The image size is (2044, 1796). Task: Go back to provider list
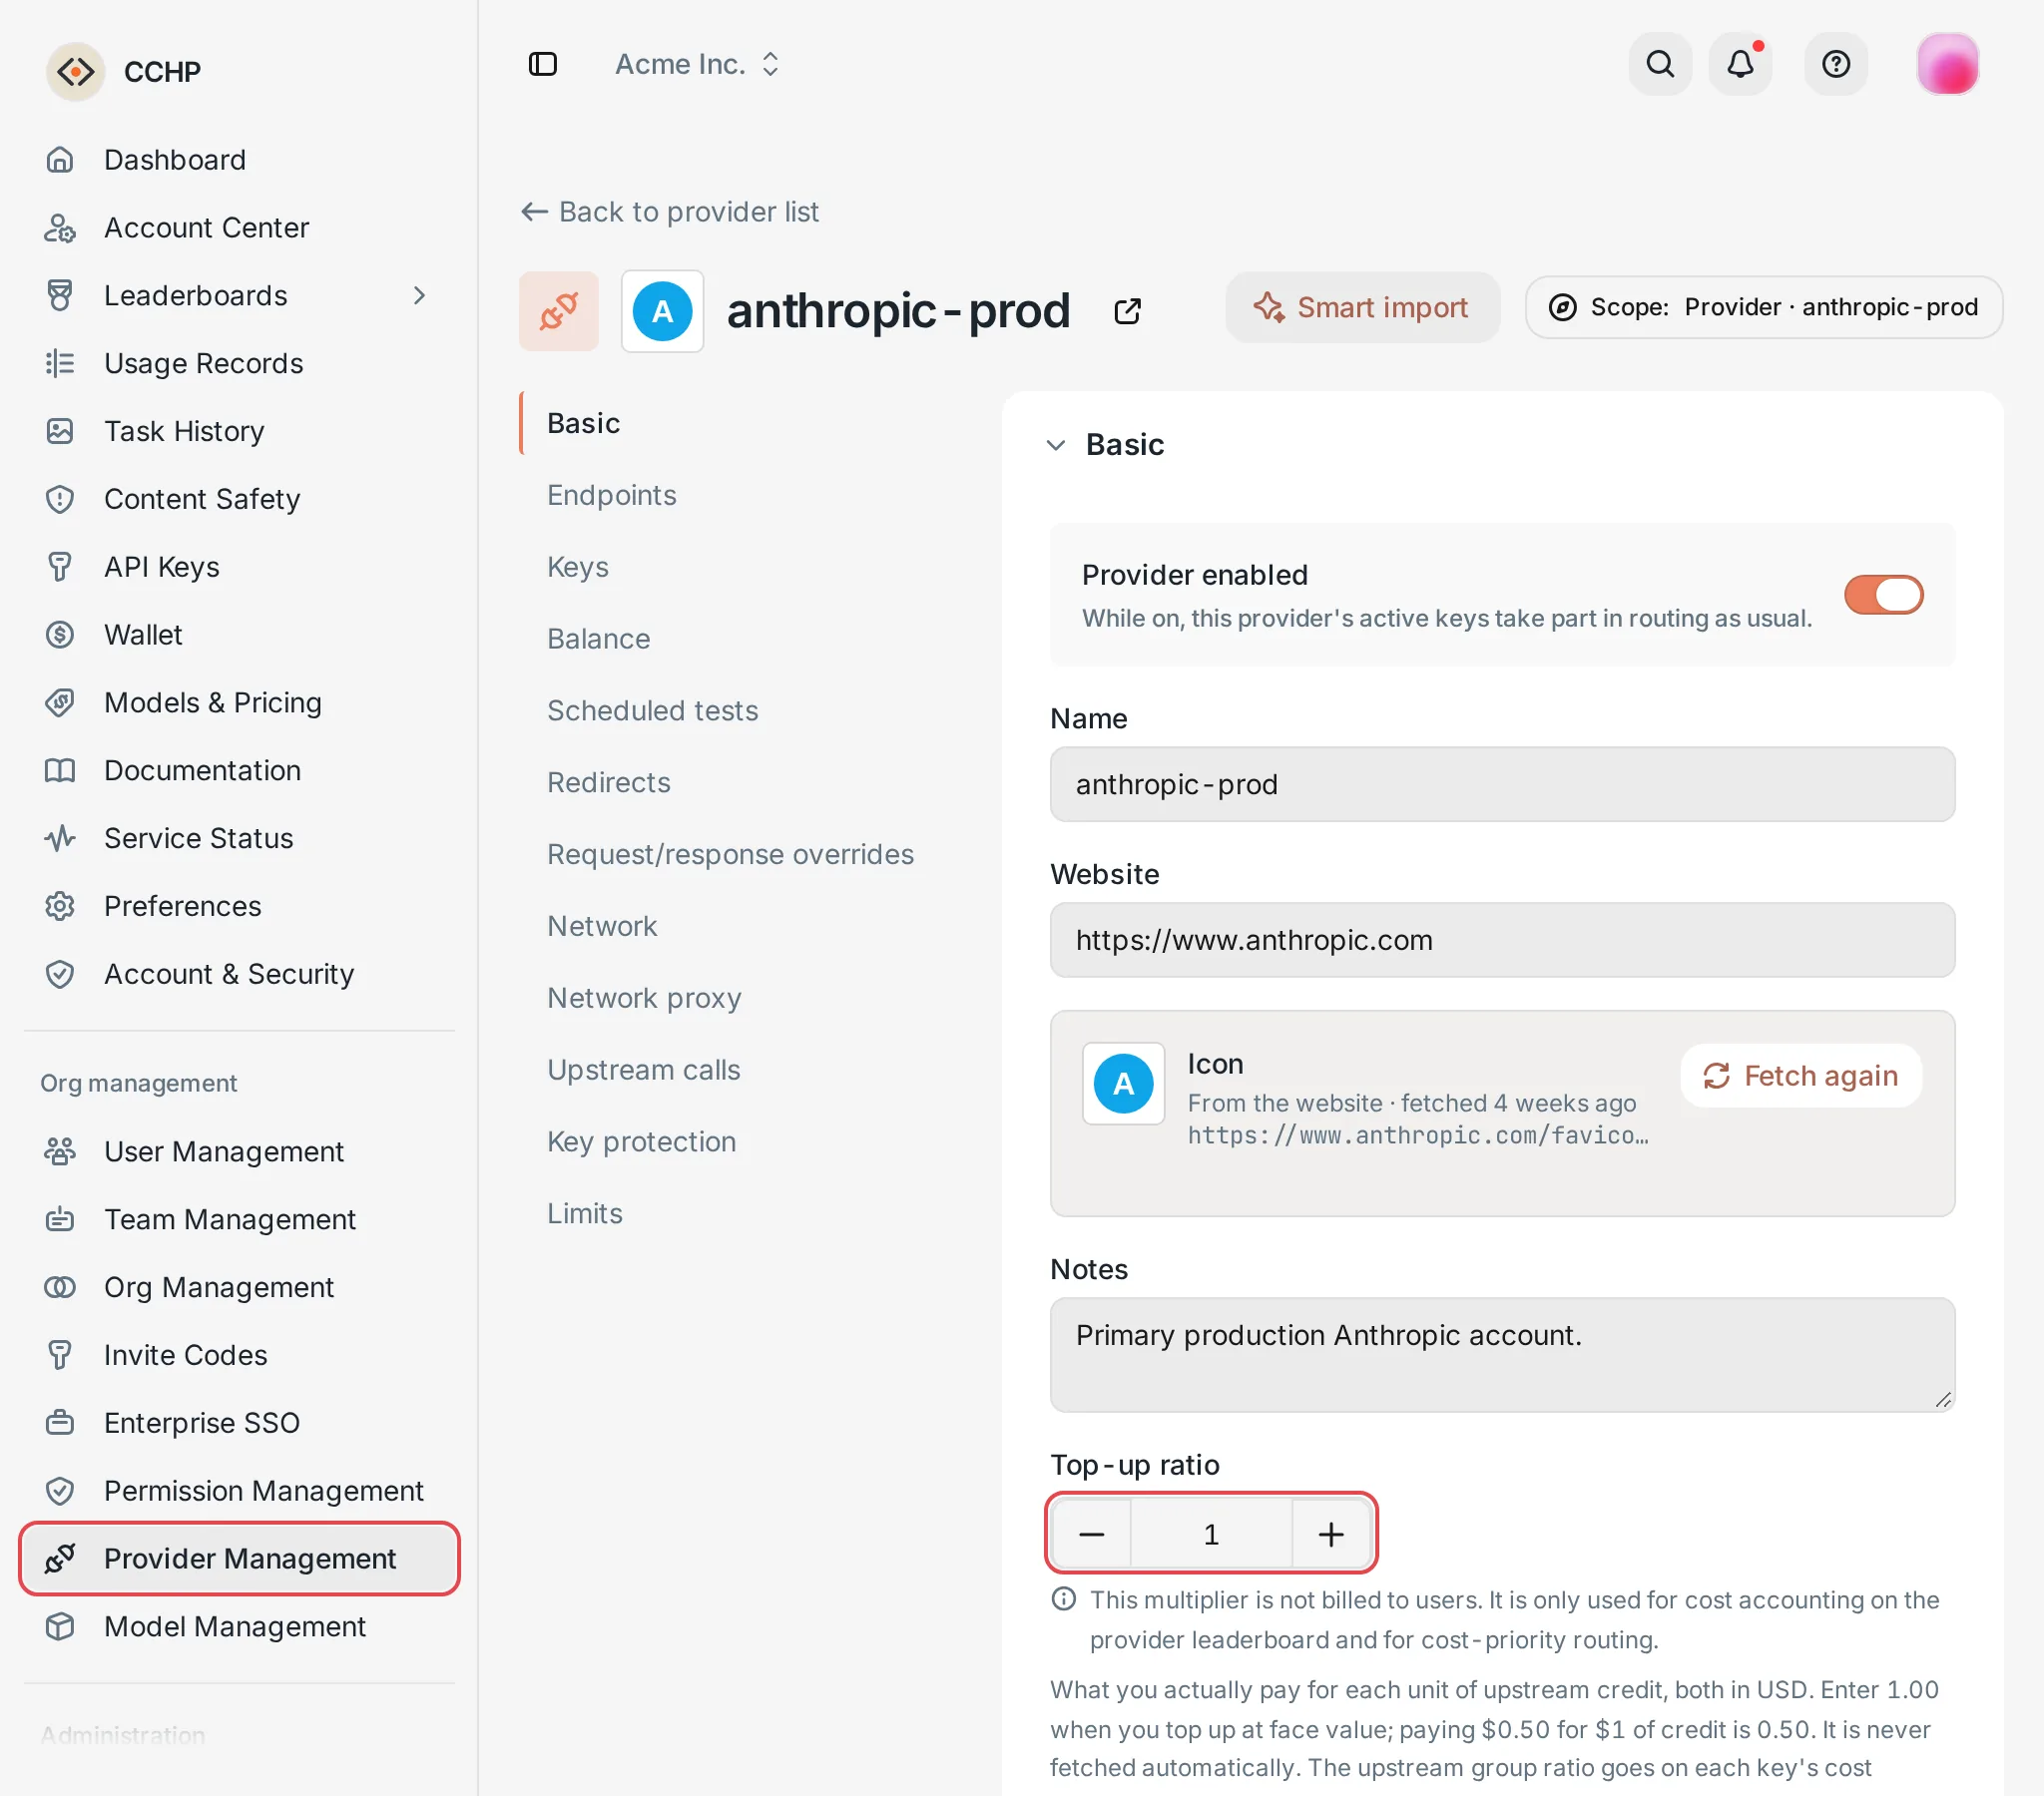(x=669, y=212)
